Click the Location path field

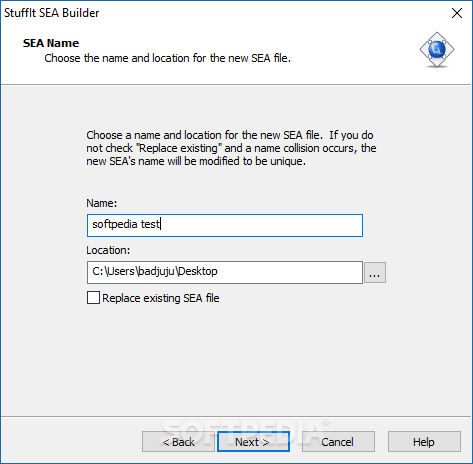tap(225, 272)
